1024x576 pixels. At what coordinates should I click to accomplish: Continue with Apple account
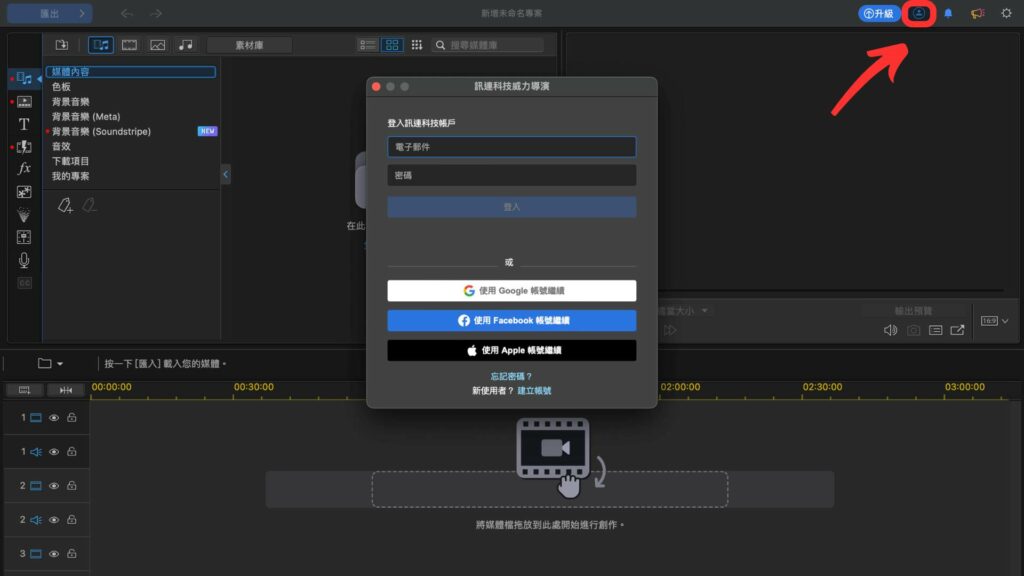pos(511,351)
